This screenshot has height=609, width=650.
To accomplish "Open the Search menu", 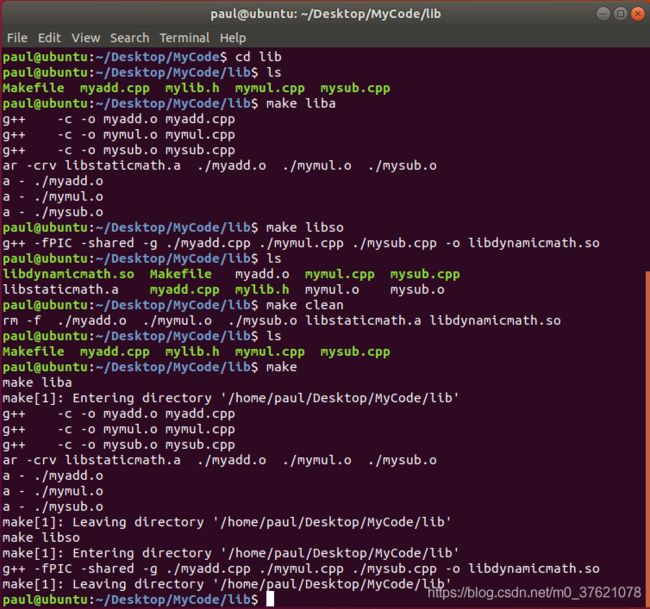I will coord(129,38).
